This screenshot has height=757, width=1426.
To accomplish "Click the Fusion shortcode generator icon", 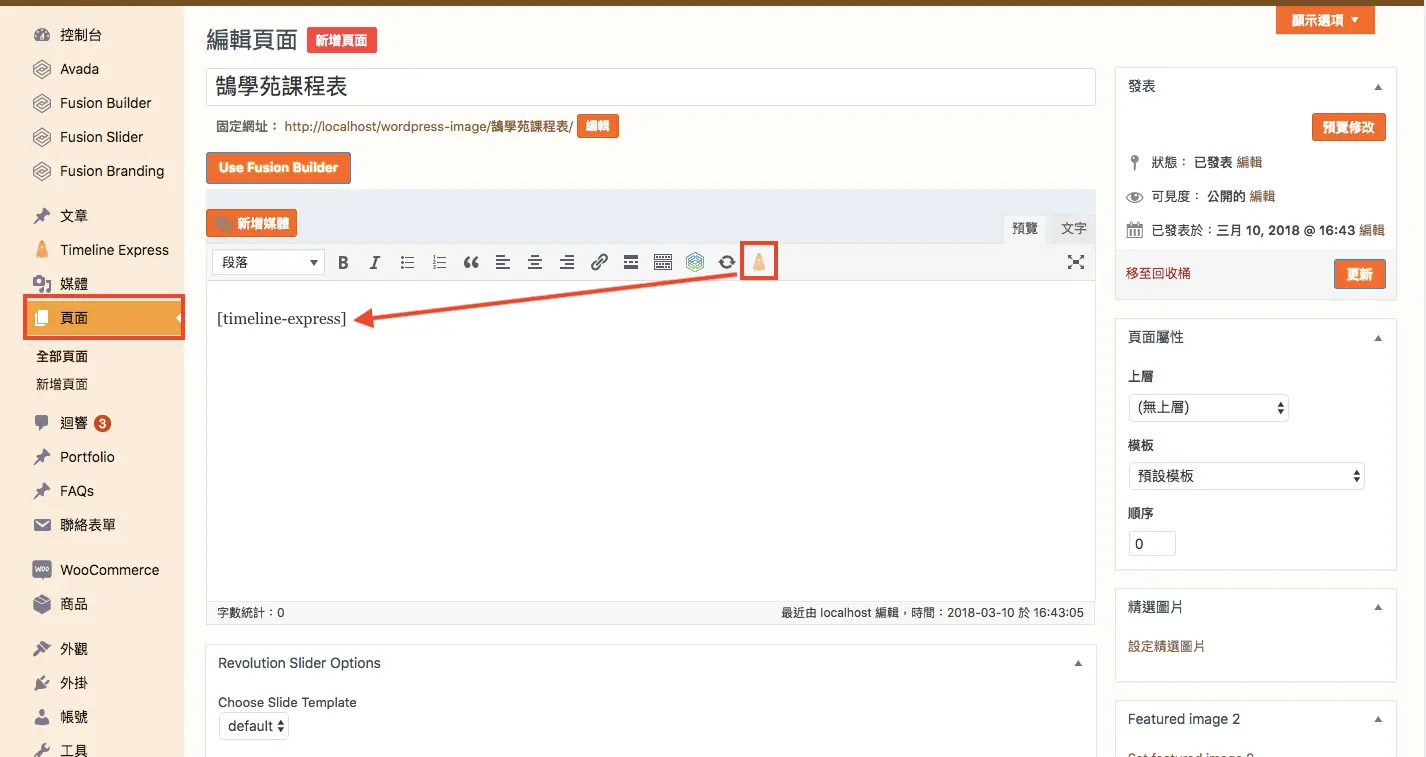I will click(x=695, y=263).
